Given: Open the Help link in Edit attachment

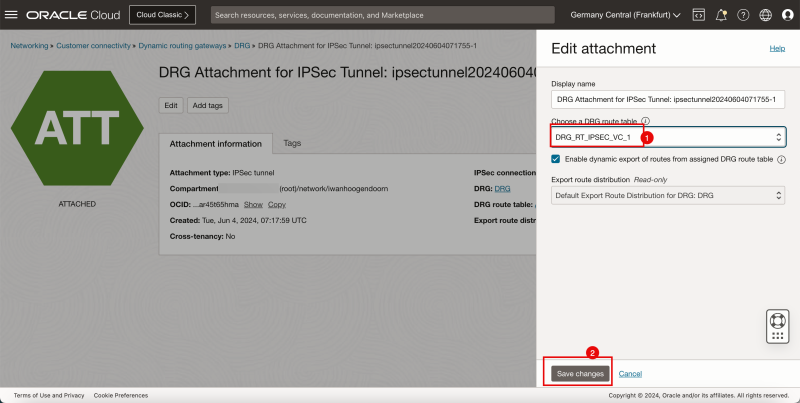Looking at the screenshot, I should (776, 48).
